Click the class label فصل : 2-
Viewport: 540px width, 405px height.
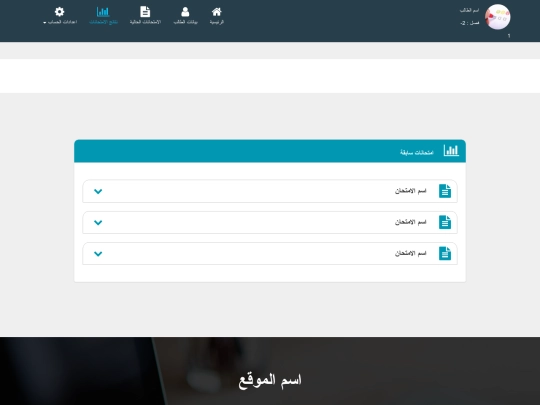click(x=470, y=23)
